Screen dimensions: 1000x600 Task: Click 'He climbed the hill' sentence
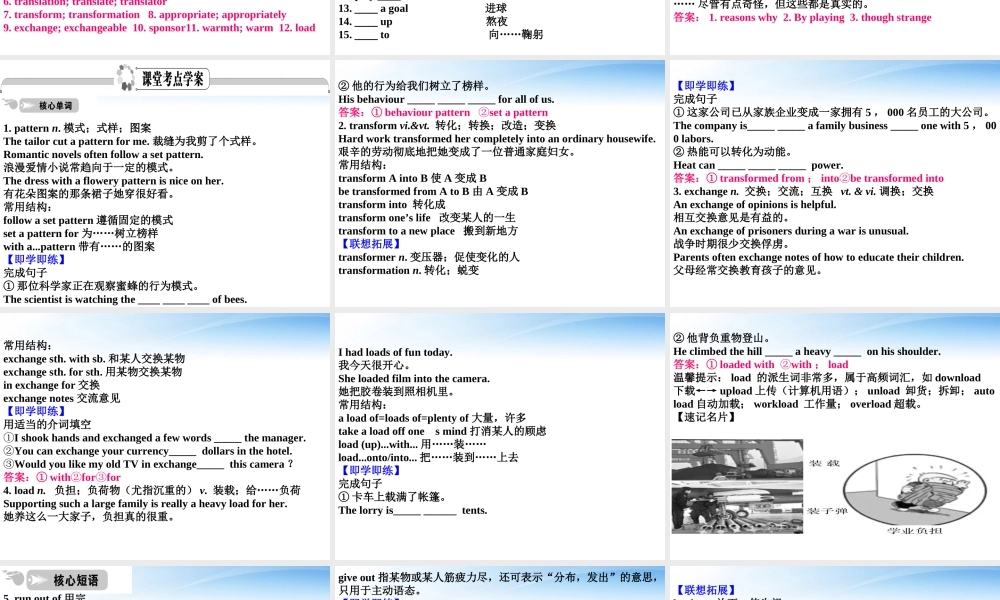click(807, 351)
